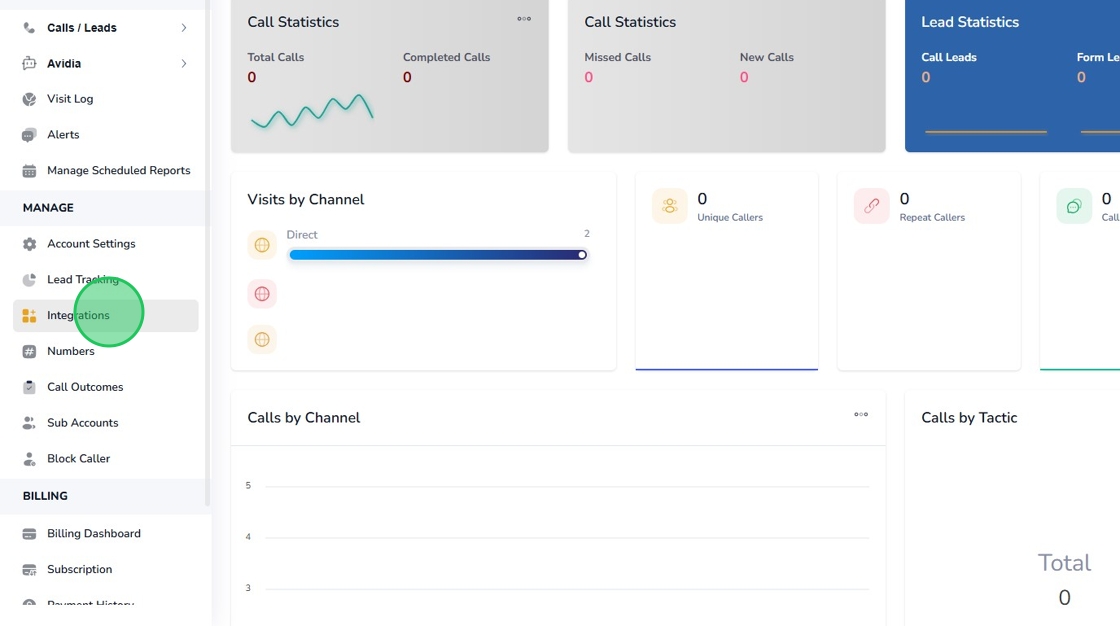Open the Billing Dashboard link
The image size is (1120, 626).
point(93,534)
